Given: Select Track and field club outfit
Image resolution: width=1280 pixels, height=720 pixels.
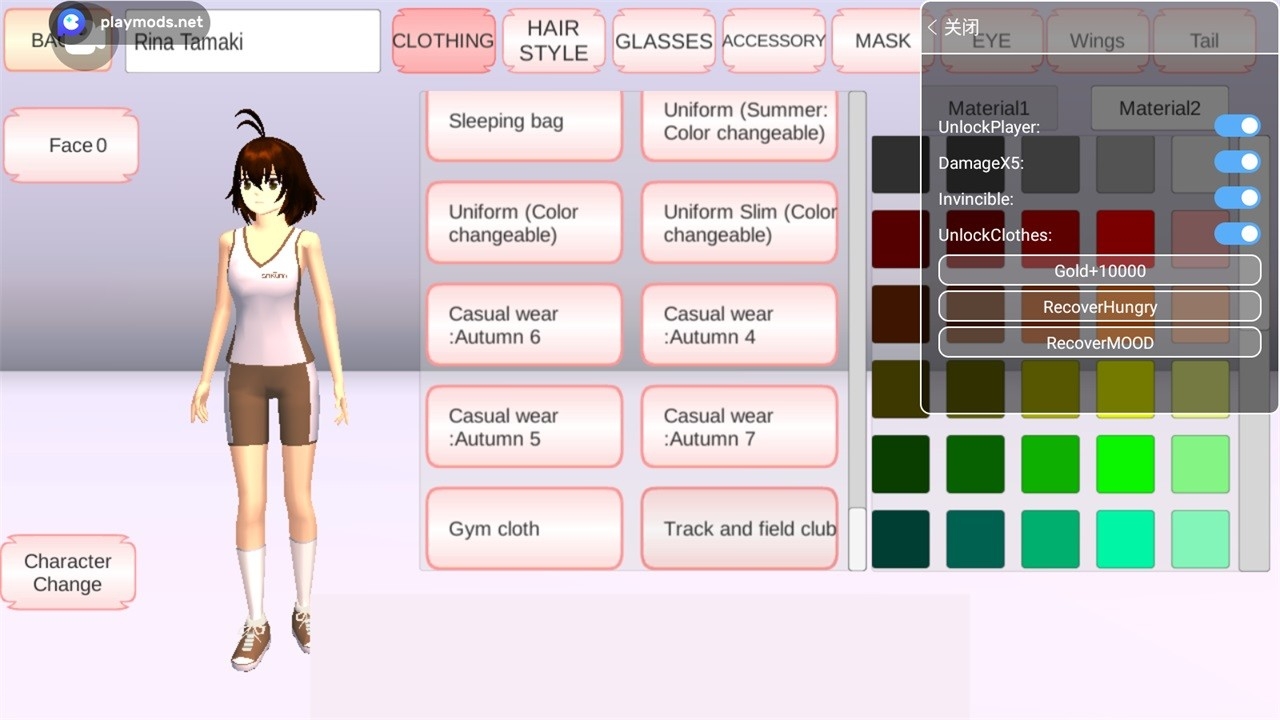Looking at the screenshot, I should point(739,529).
